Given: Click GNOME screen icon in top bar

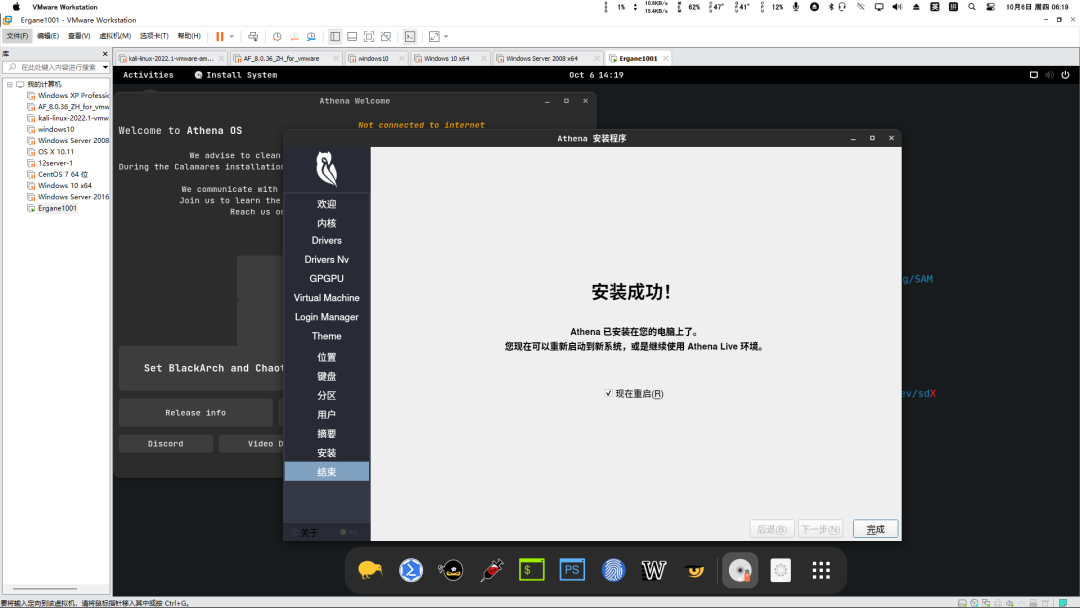Looking at the screenshot, I should coord(1034,75).
